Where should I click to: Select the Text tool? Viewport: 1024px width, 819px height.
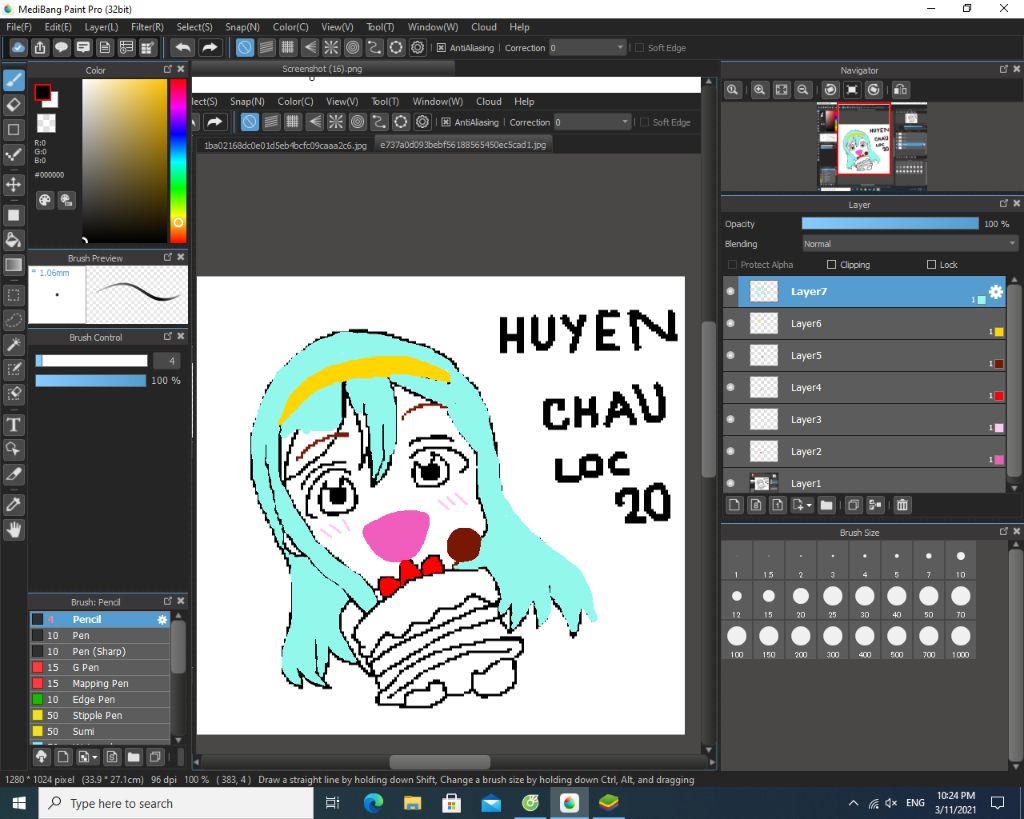(14, 425)
